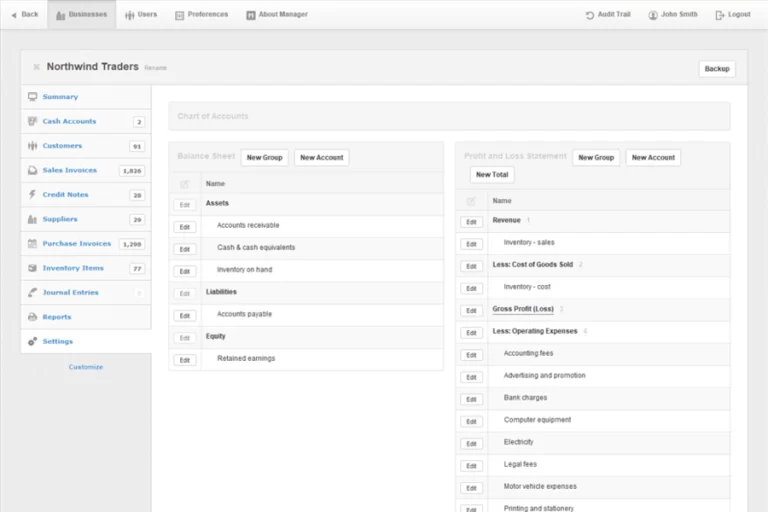Open the Cash Accounts link in sidebar
768x512 pixels.
tap(69, 121)
